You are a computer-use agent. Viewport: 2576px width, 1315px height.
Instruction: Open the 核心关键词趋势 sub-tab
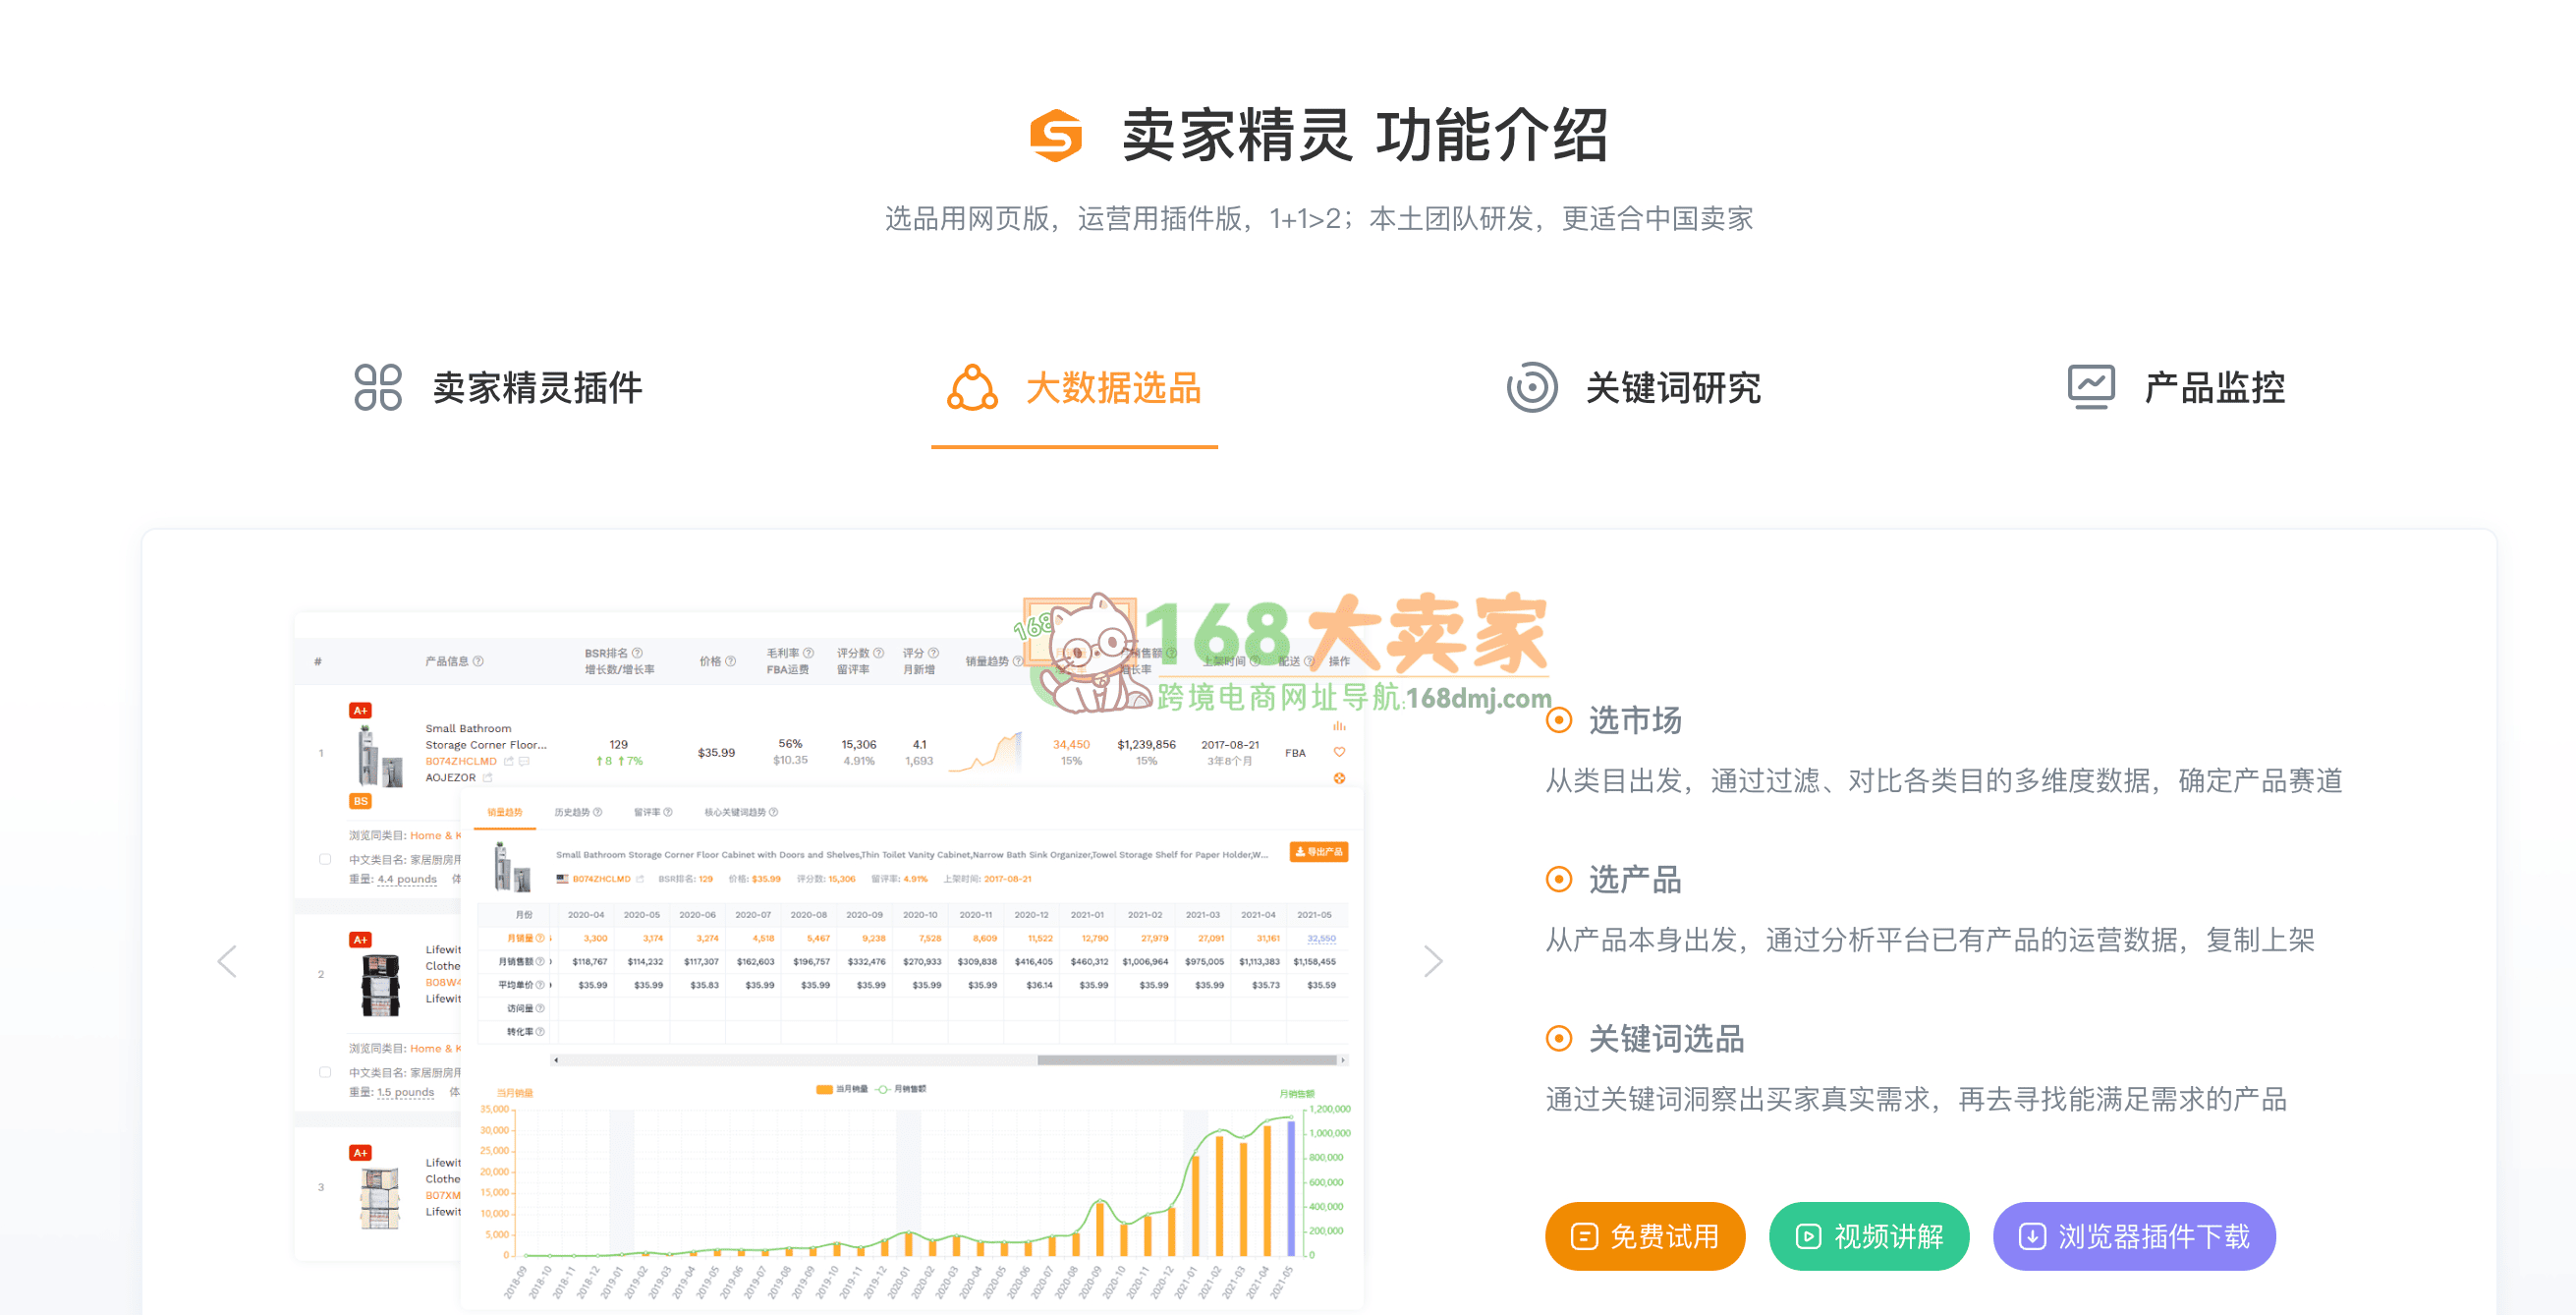[741, 812]
